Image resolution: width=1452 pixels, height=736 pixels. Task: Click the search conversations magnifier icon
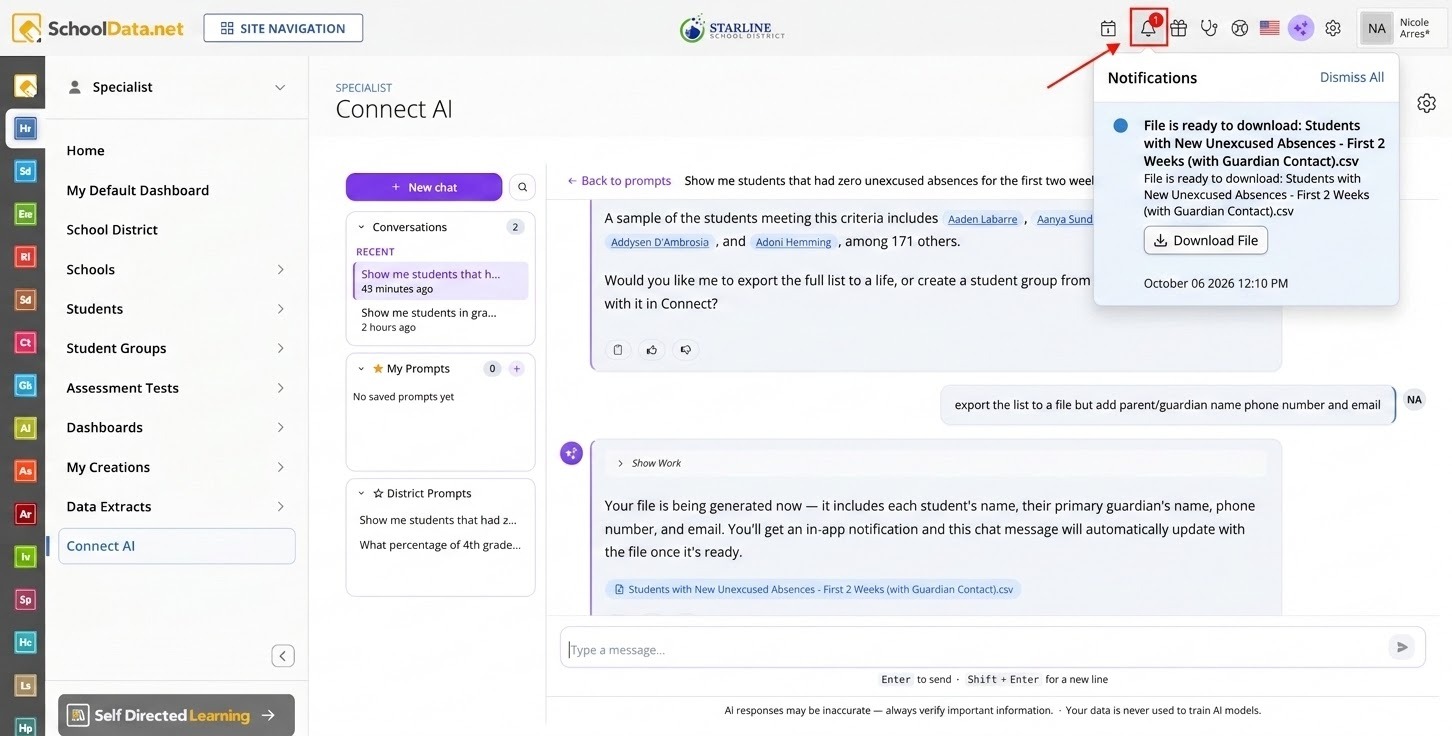tap(522, 187)
